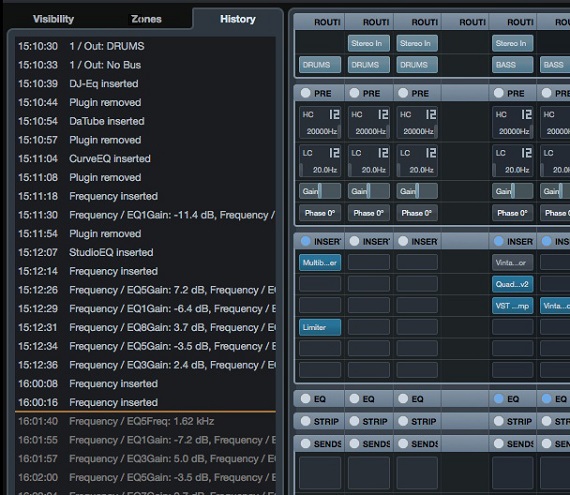
Task: Invert phase on the second channel
Action: (x=369, y=213)
